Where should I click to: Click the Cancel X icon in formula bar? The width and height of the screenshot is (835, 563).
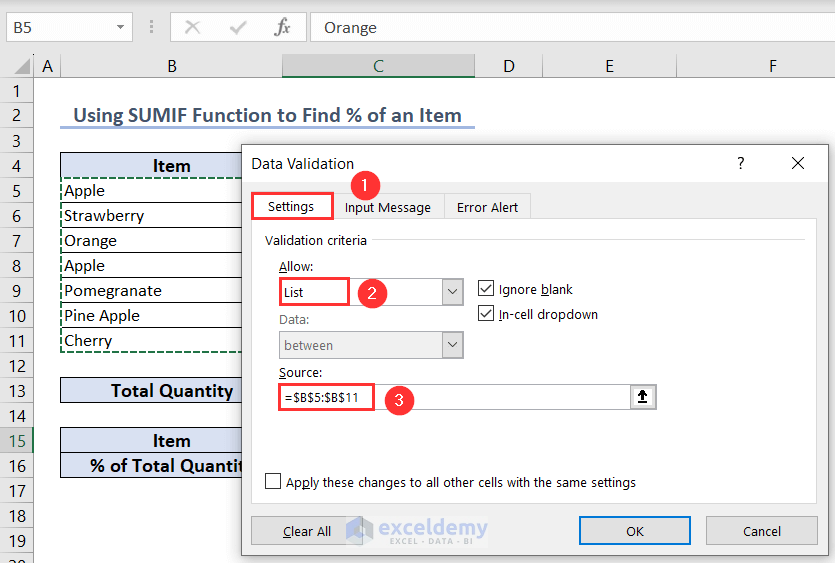193,27
